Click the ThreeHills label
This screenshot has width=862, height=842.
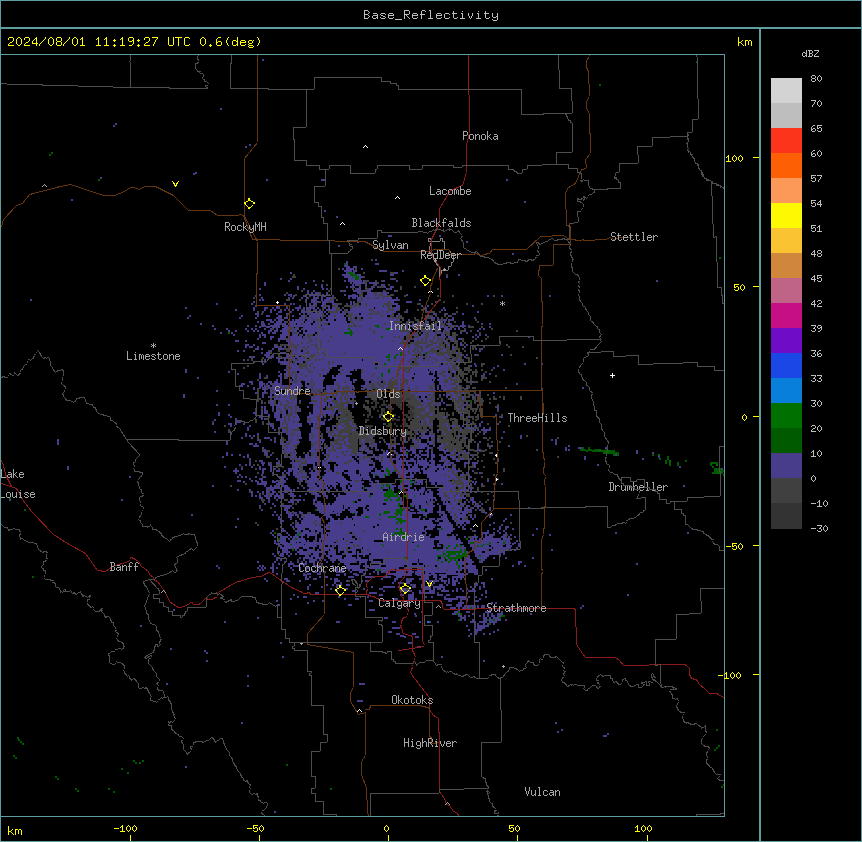[537, 418]
